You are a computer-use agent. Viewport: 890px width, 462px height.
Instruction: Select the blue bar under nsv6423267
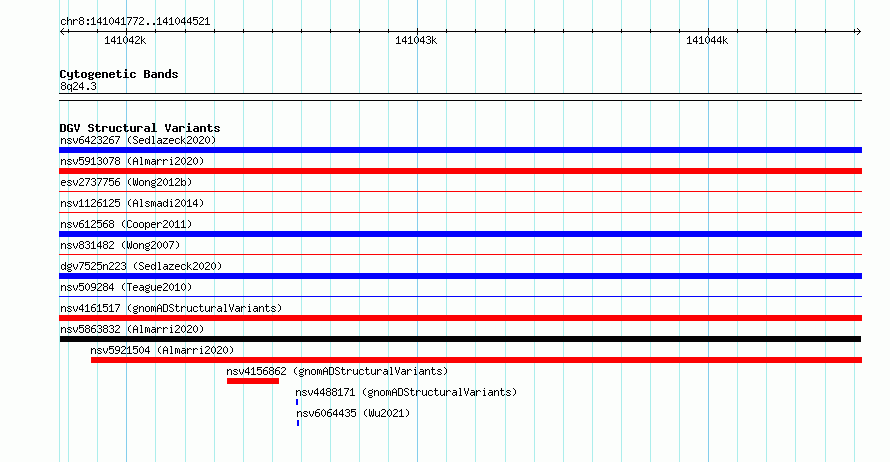click(x=460, y=150)
